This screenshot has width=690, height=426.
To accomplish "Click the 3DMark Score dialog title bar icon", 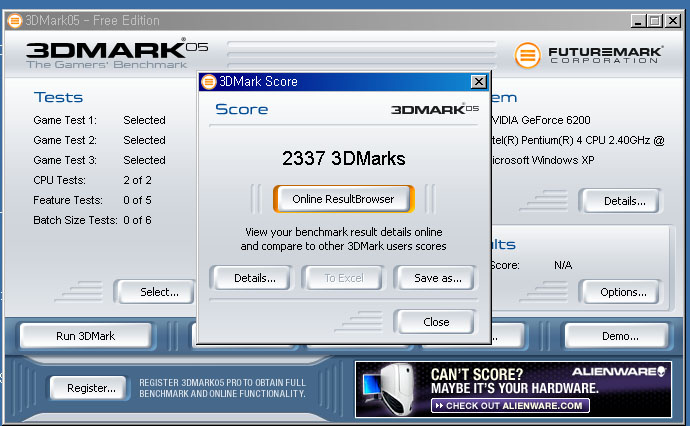I will point(209,82).
